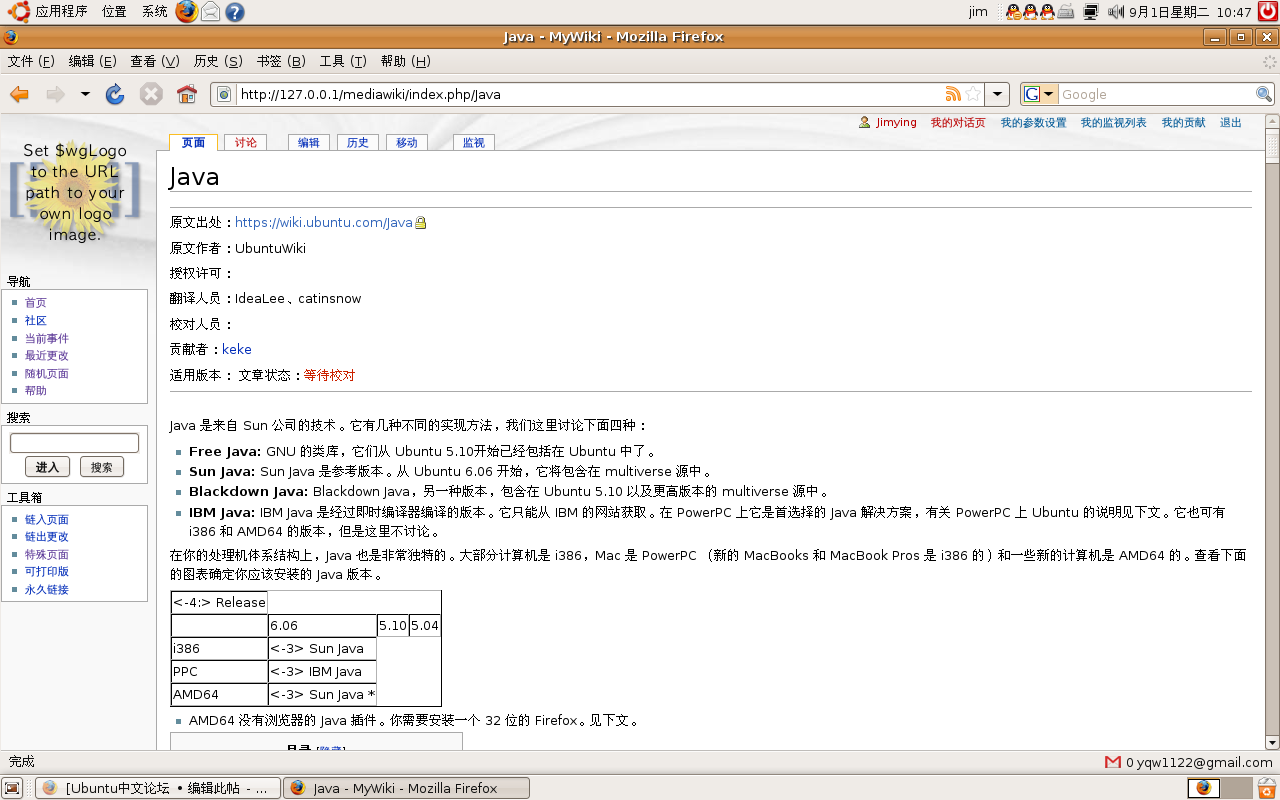Image resolution: width=1280 pixels, height=800 pixels.
Task: Click the show desktop icon in bottom panel
Action: point(12,788)
